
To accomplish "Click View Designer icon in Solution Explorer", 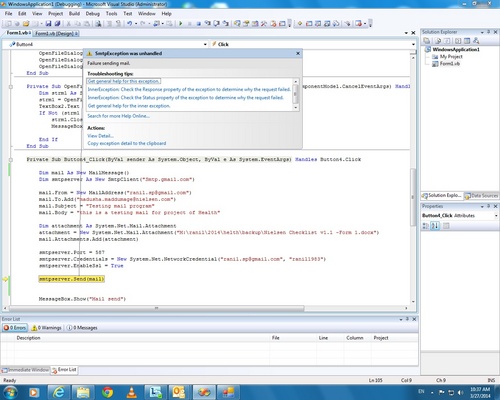I will [x=467, y=41].
